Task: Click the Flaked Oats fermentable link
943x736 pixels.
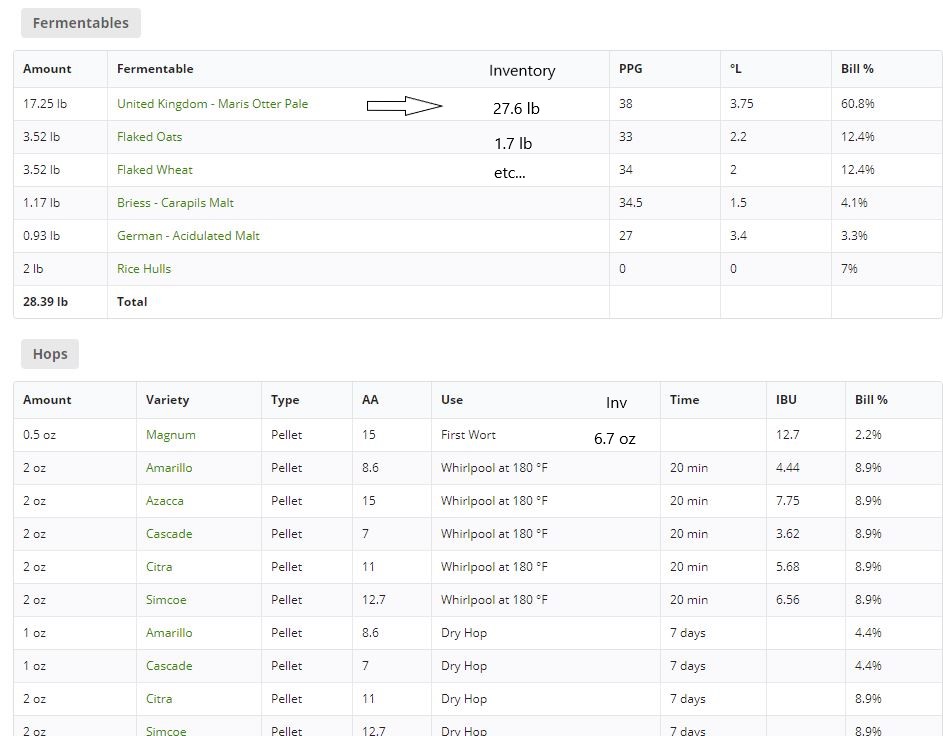Action: click(149, 137)
